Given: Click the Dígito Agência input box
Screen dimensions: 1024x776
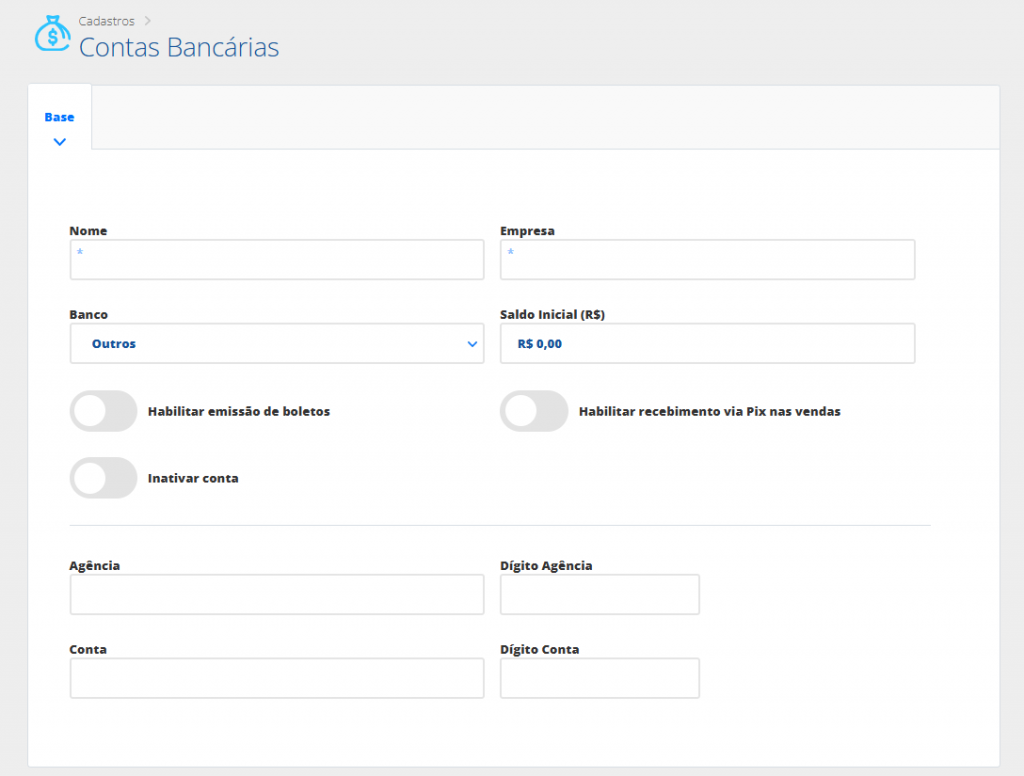Looking at the screenshot, I should [x=599, y=595].
